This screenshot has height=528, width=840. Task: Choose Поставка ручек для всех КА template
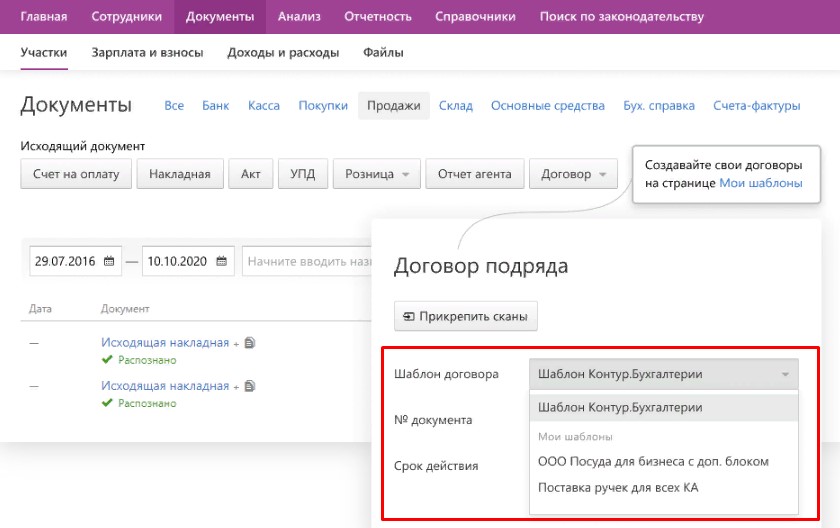coord(664,488)
